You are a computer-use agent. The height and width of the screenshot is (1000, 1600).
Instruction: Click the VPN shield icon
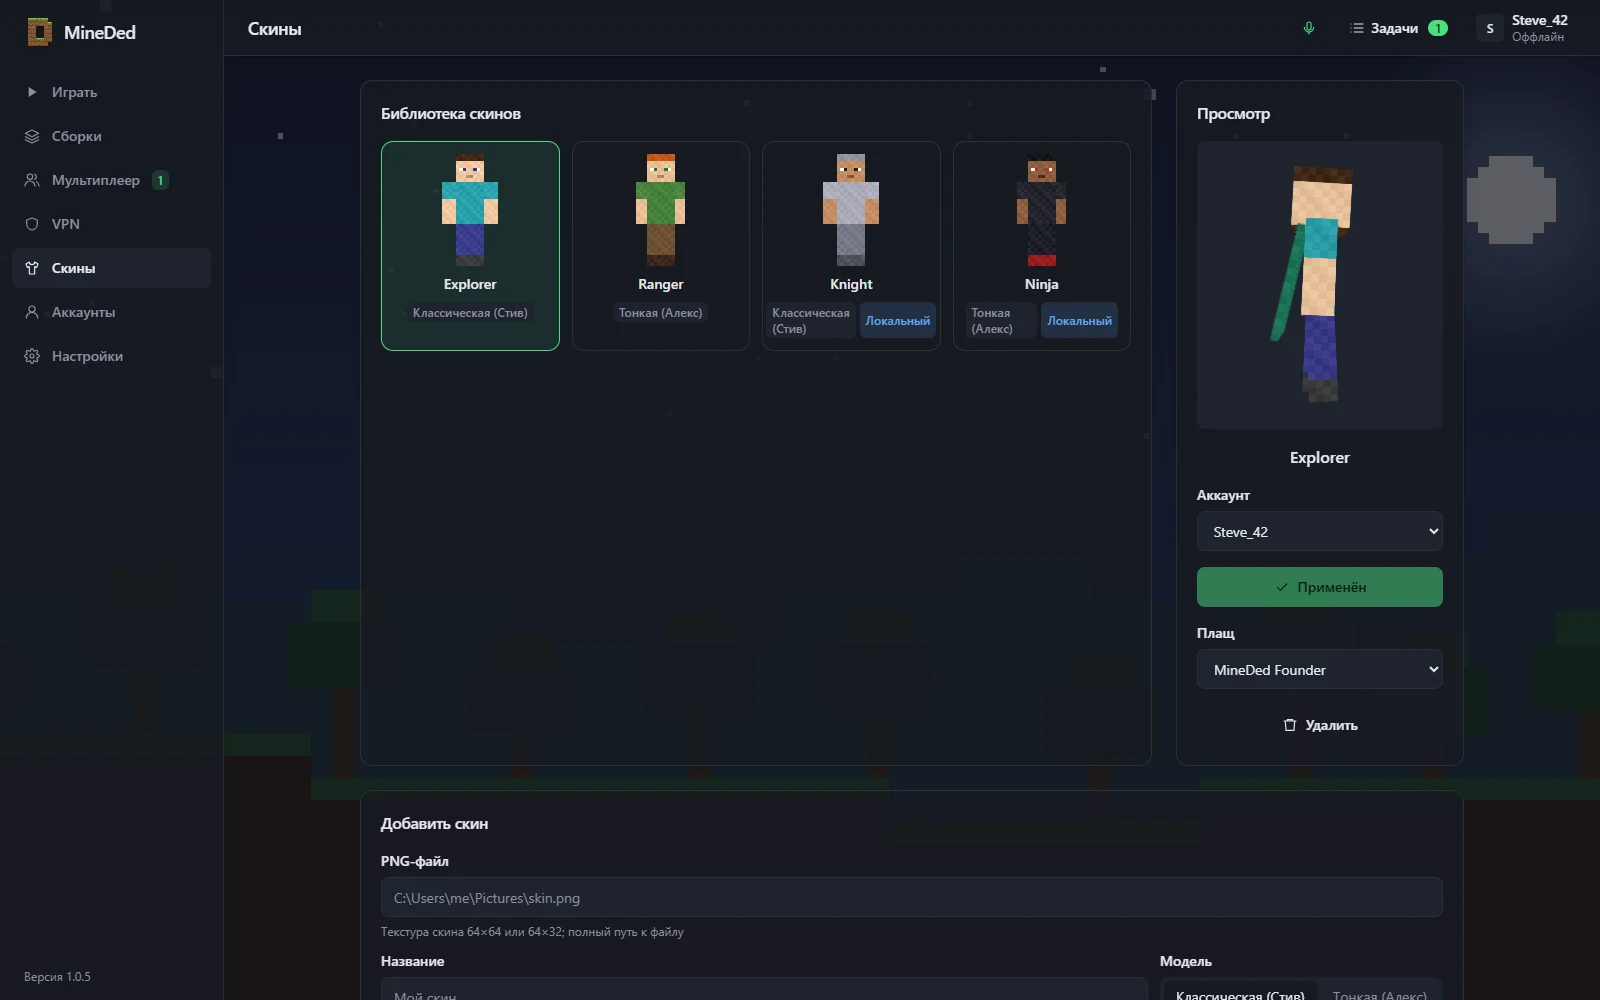pyautogui.click(x=32, y=224)
